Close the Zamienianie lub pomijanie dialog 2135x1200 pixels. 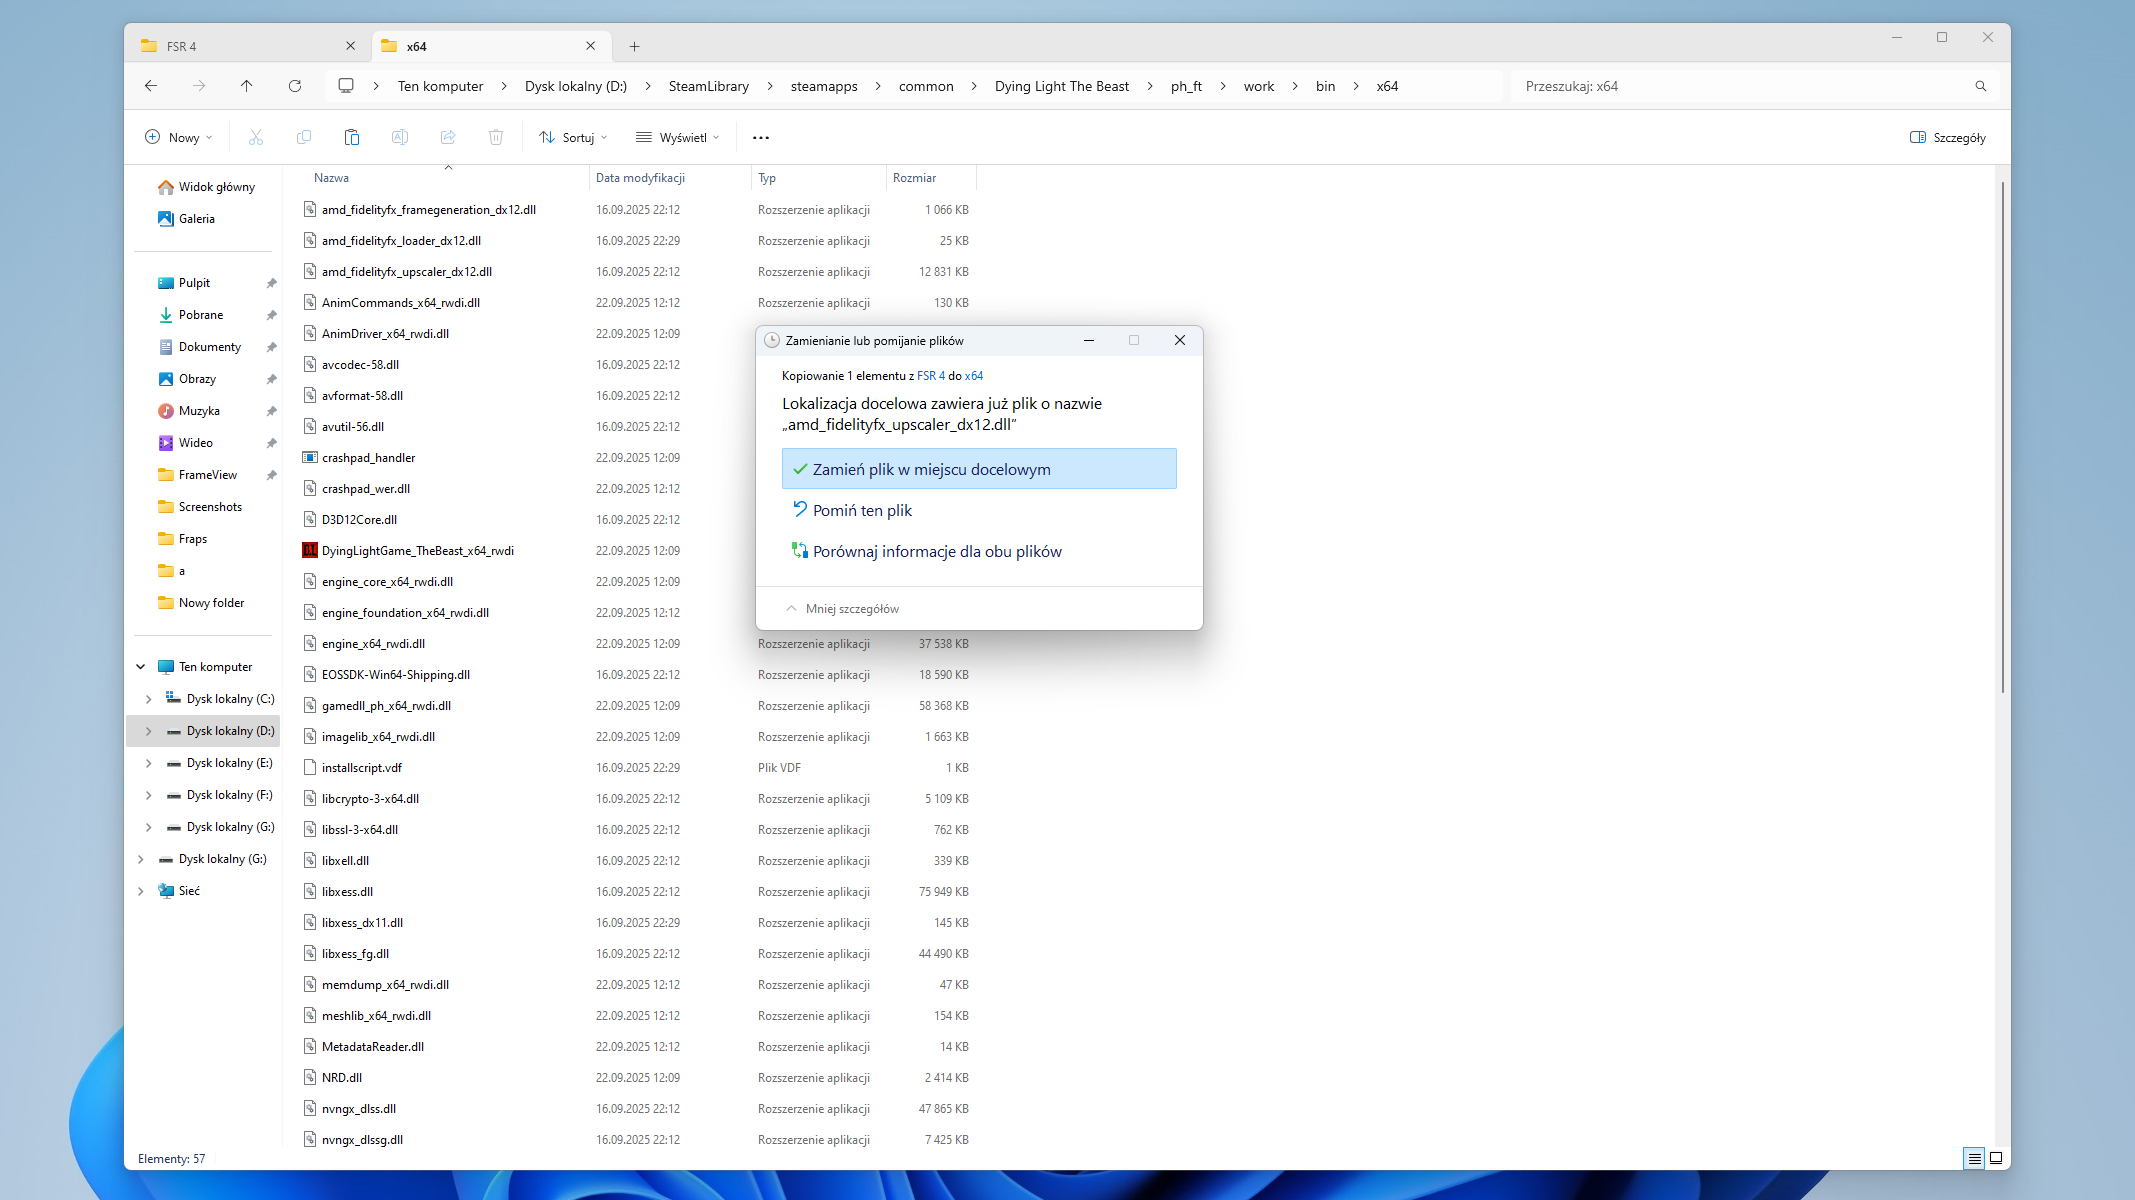click(1180, 340)
